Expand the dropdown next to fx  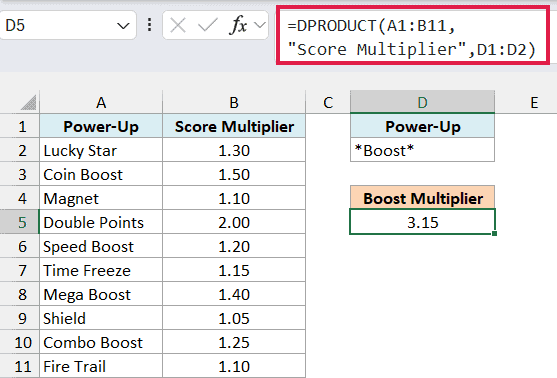[260, 26]
